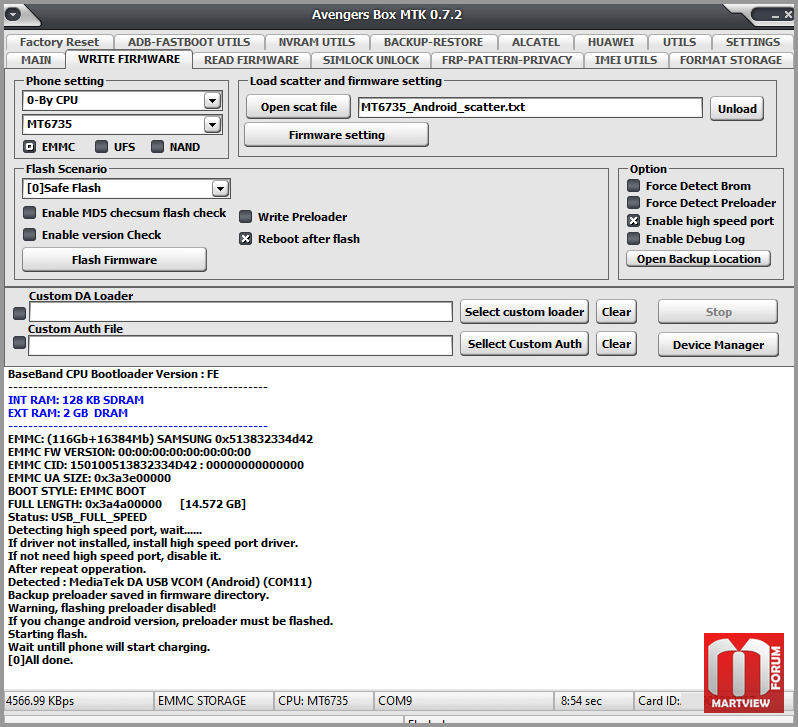Uncheck Reboot after flash
This screenshot has width=798, height=727.
[245, 239]
